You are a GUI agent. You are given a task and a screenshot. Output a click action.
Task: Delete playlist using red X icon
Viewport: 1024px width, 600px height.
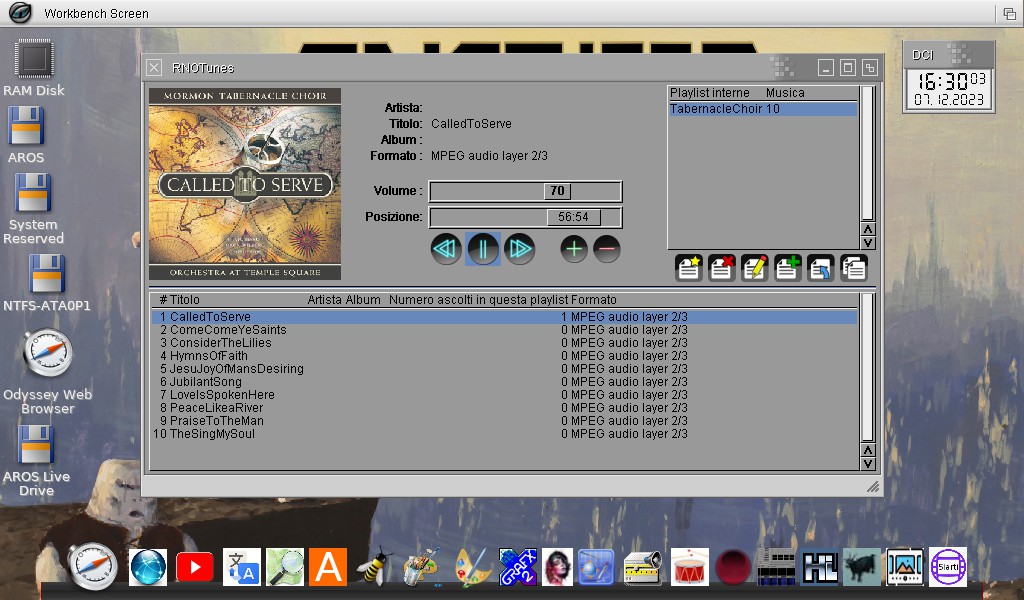722,267
